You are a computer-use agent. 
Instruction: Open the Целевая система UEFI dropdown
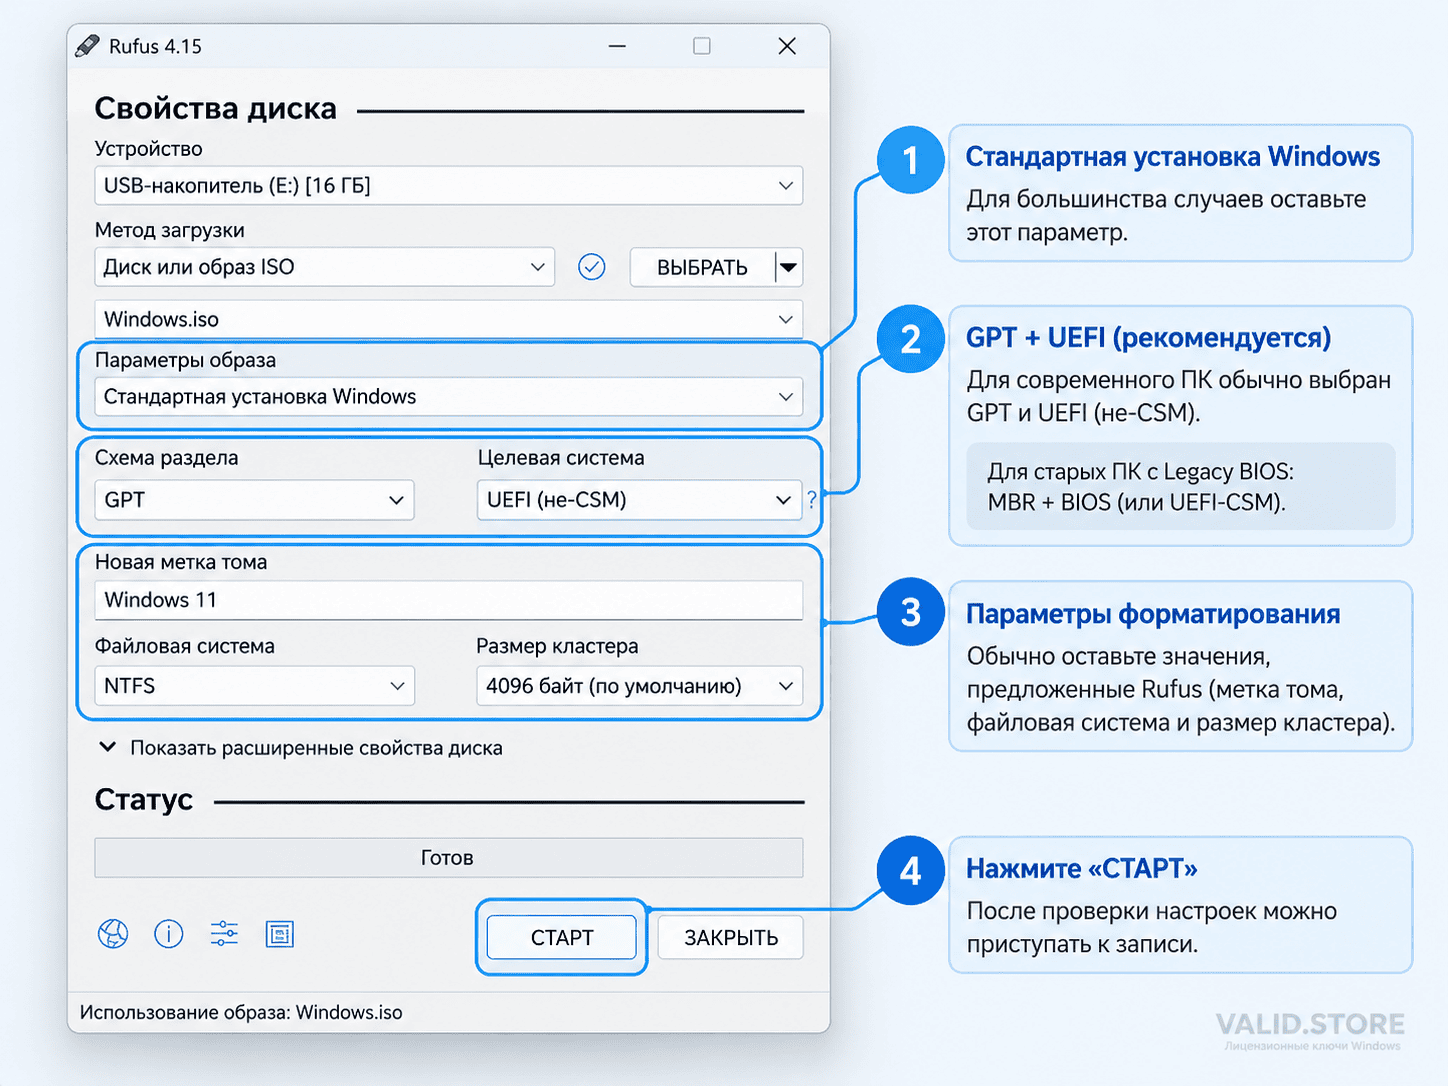click(x=640, y=500)
